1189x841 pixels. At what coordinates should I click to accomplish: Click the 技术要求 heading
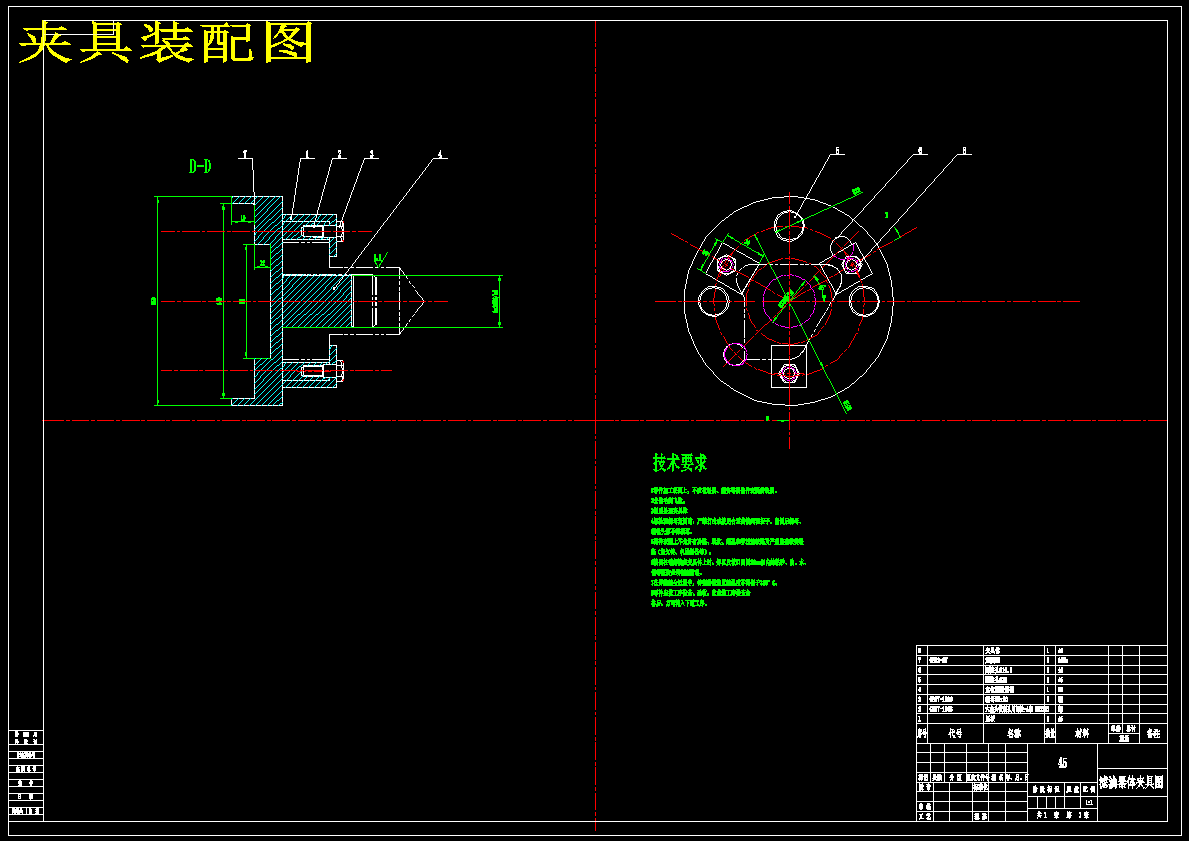(x=680, y=463)
